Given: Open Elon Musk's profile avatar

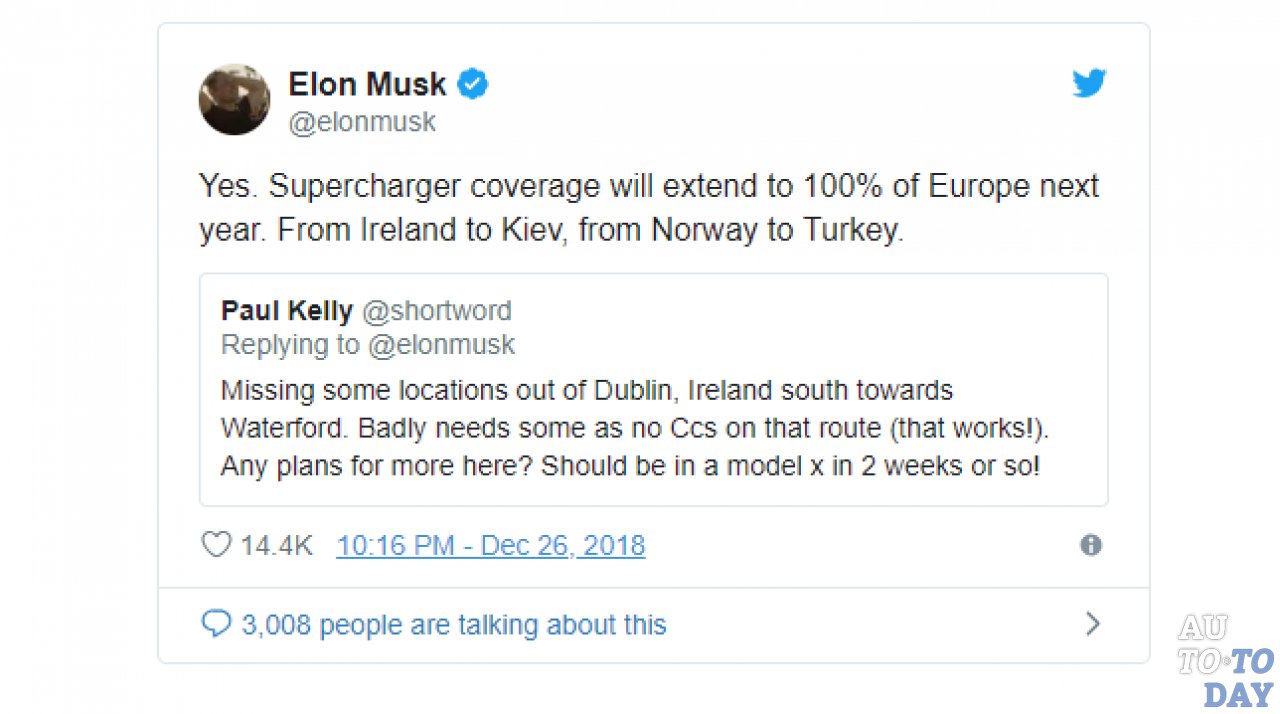Looking at the screenshot, I should 234,100.
